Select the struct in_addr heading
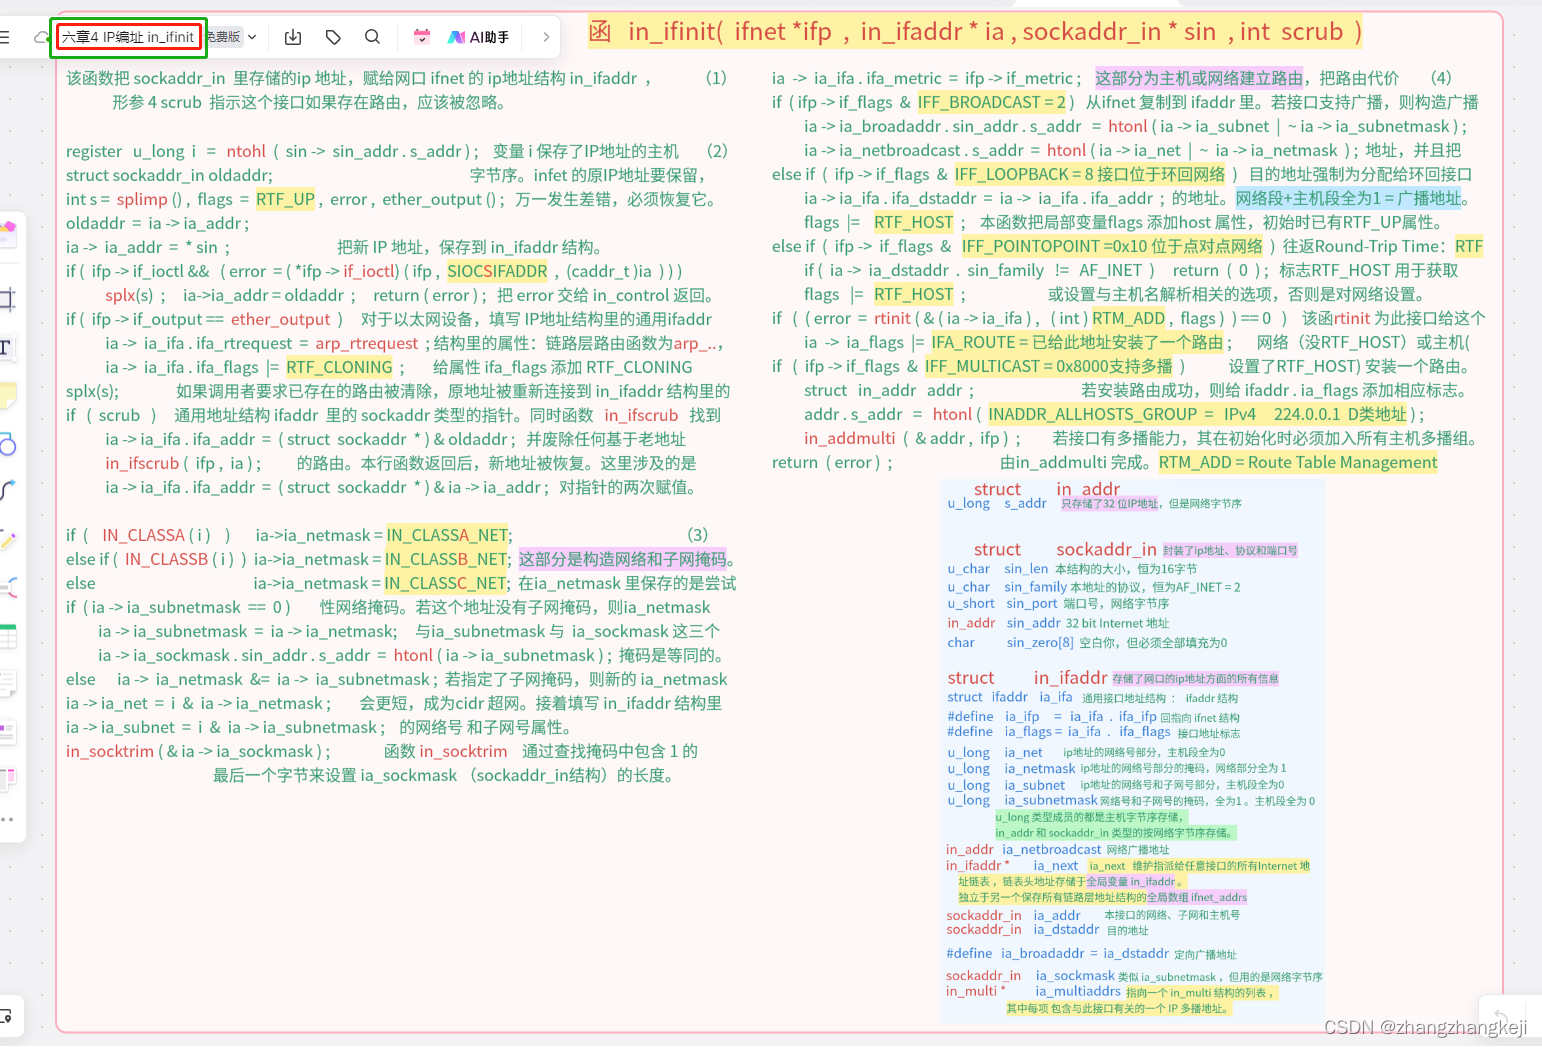Screen dimensions: 1542x1047 point(1047,489)
